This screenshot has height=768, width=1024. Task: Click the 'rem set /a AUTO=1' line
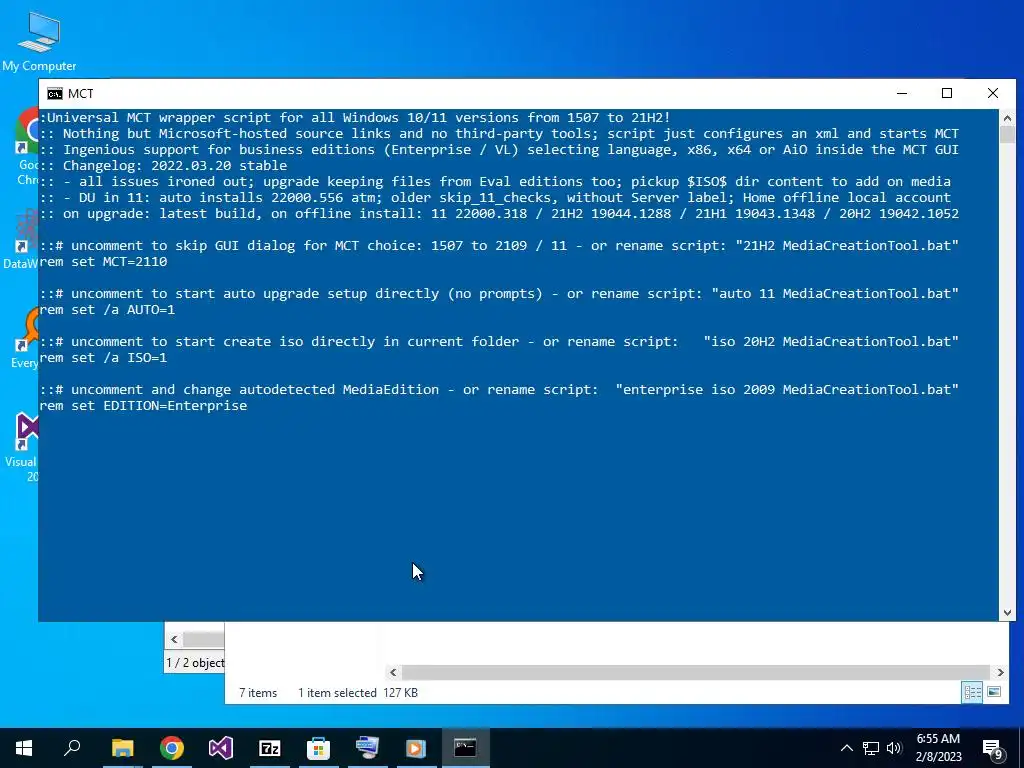point(107,310)
